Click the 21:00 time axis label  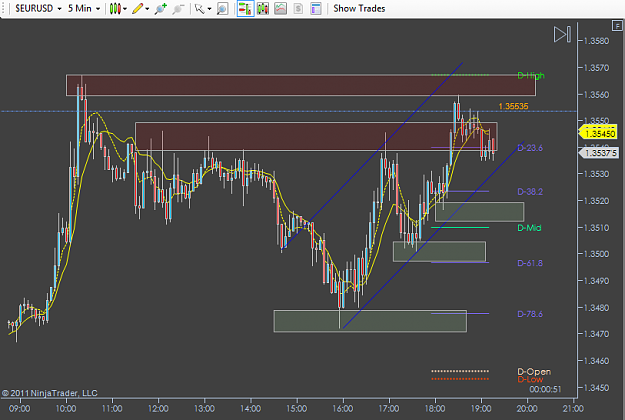(573, 409)
